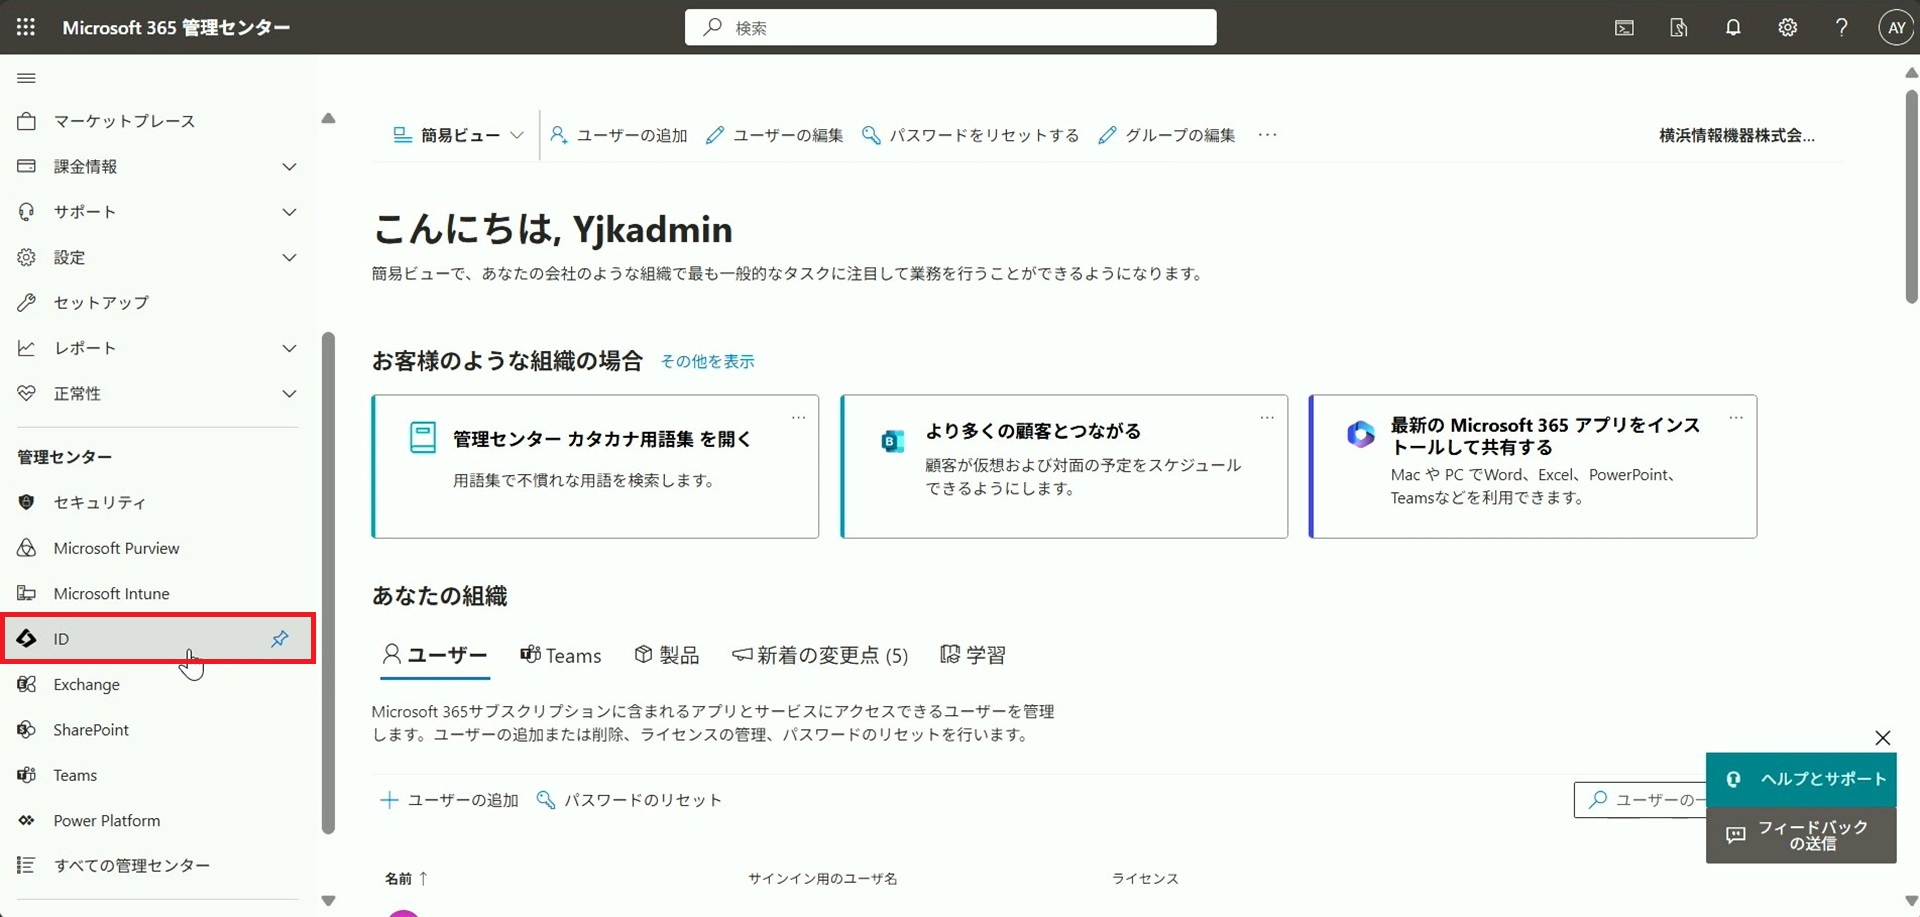Click the user search field
1920x917 pixels.
(x=1640, y=800)
